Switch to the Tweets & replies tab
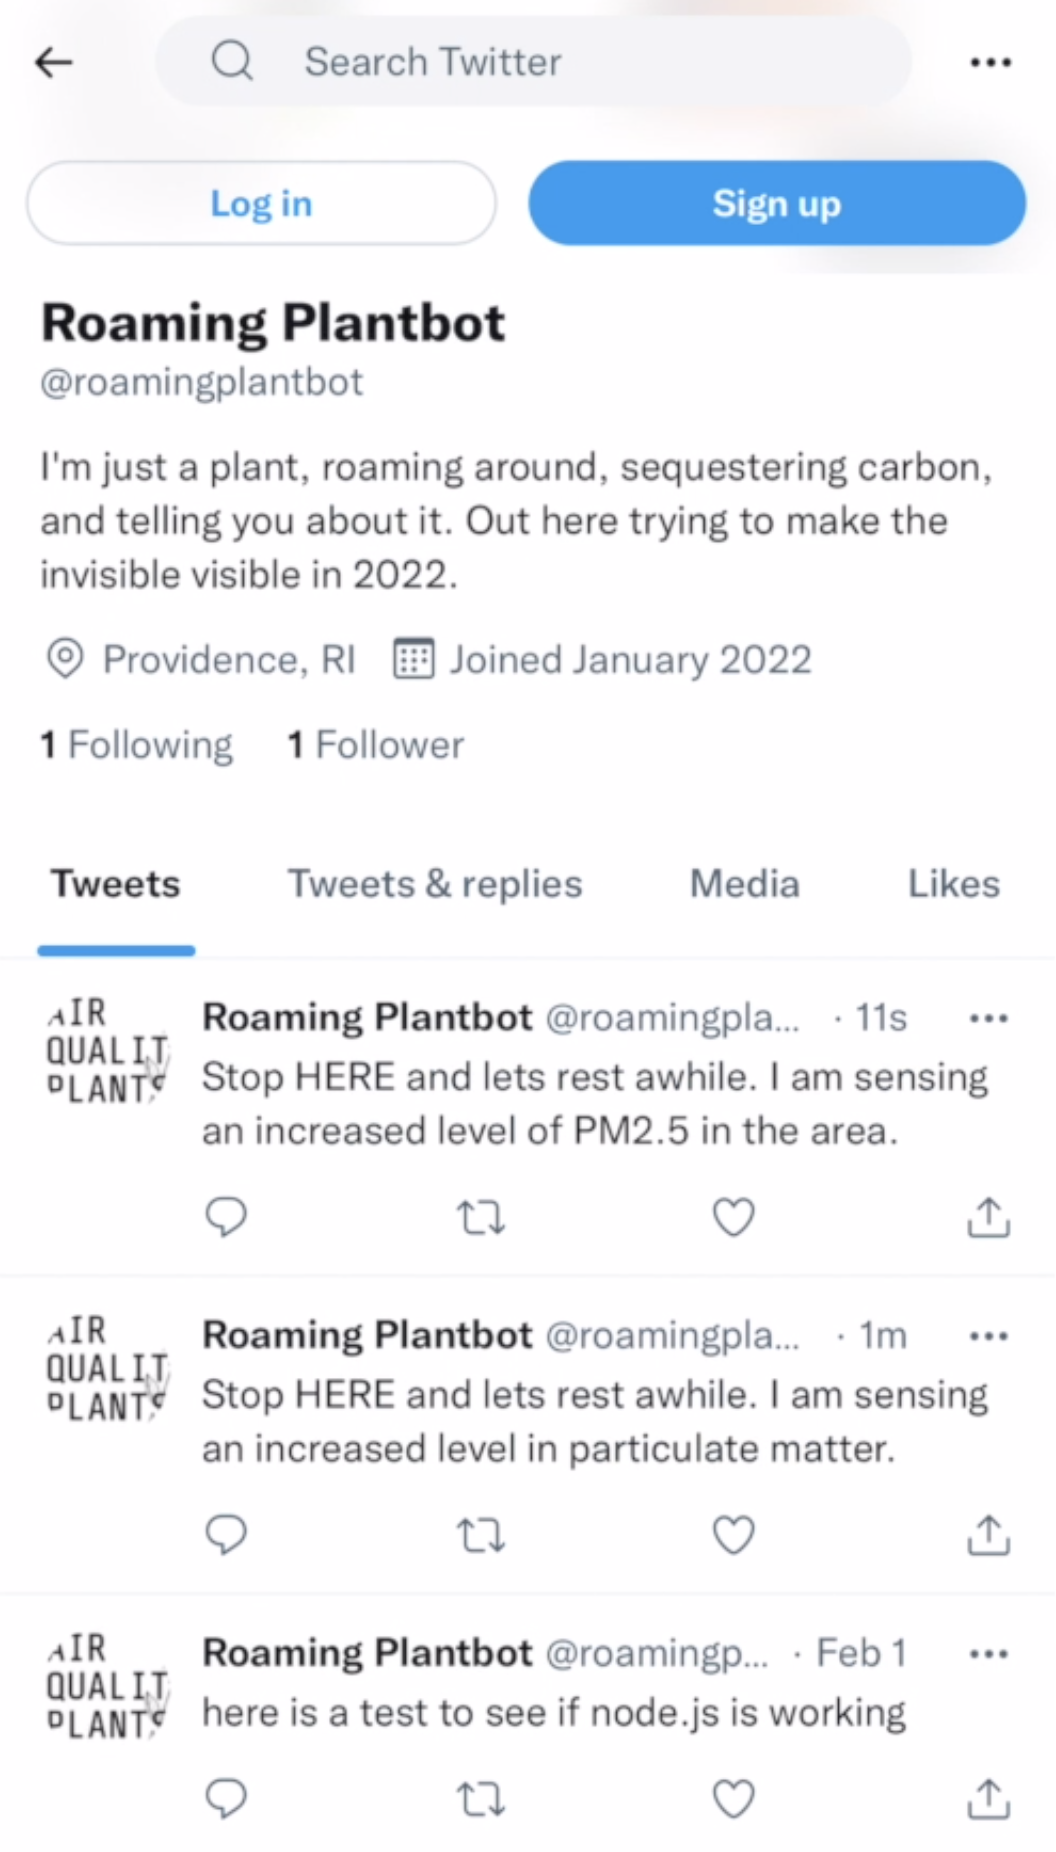 (435, 884)
